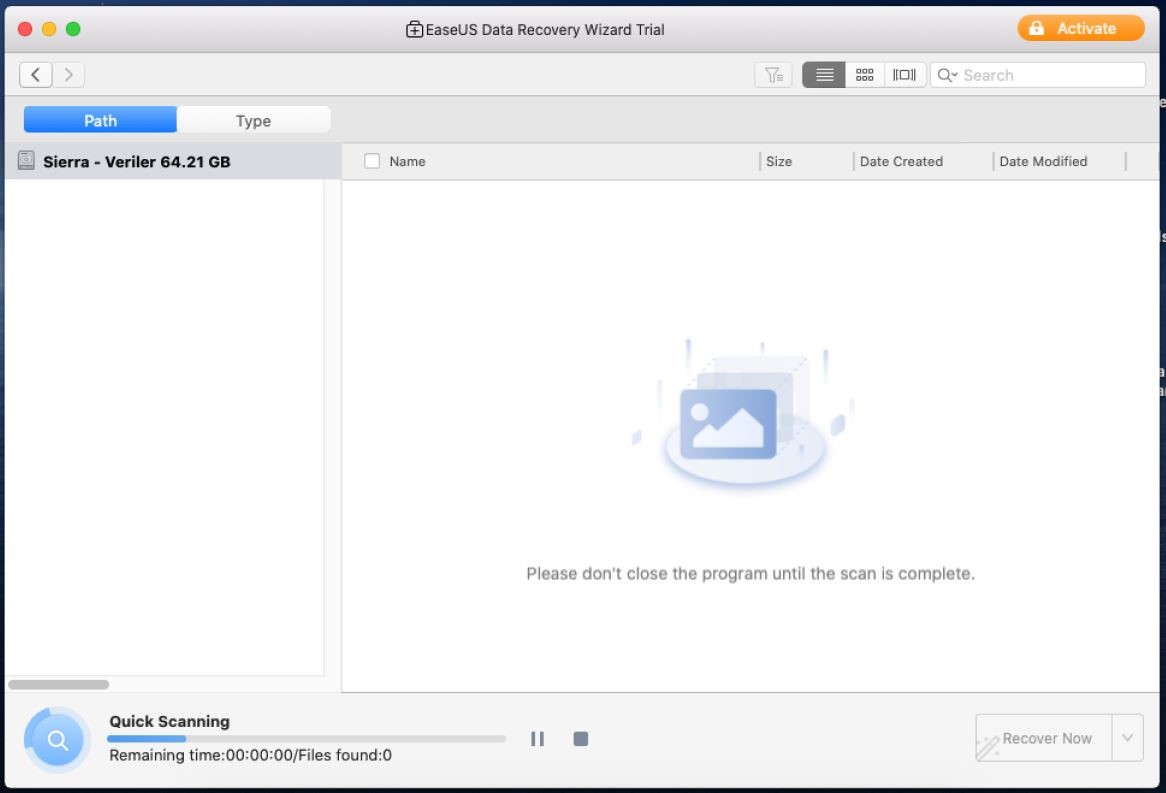Image resolution: width=1166 pixels, height=793 pixels.
Task: Open the Recover Now dropdown arrow
Action: point(1127,738)
